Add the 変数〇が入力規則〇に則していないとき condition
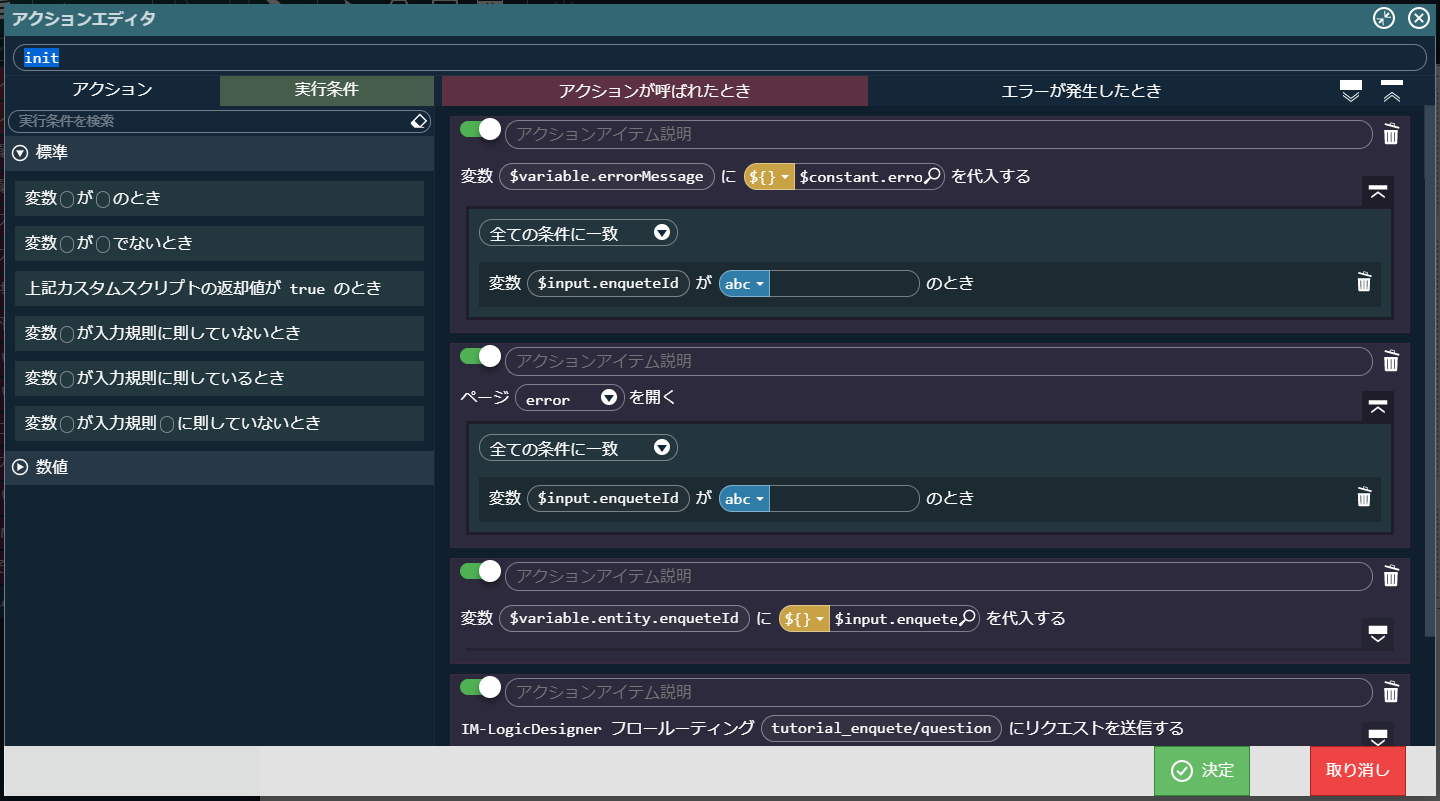Viewport: 1440px width, 801px height. (x=220, y=423)
